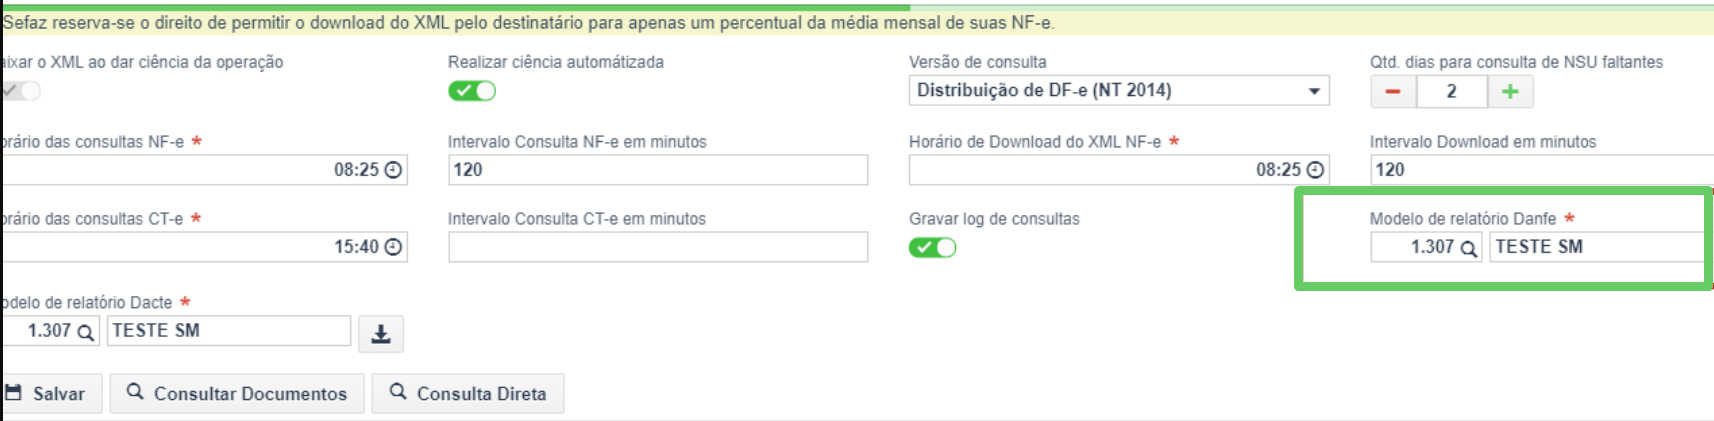This screenshot has height=421, width=1714.
Task: Click search magnifier in Modelo de relatório Danfe
Action: point(1469,248)
